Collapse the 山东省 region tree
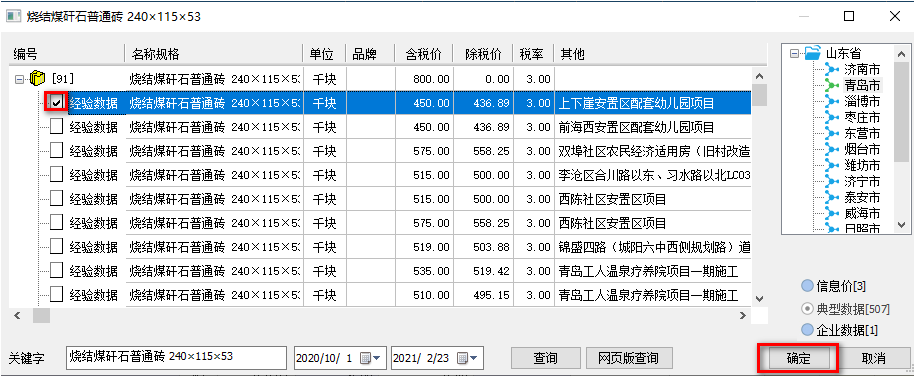Viewport: 916px width, 377px height. coord(794,53)
